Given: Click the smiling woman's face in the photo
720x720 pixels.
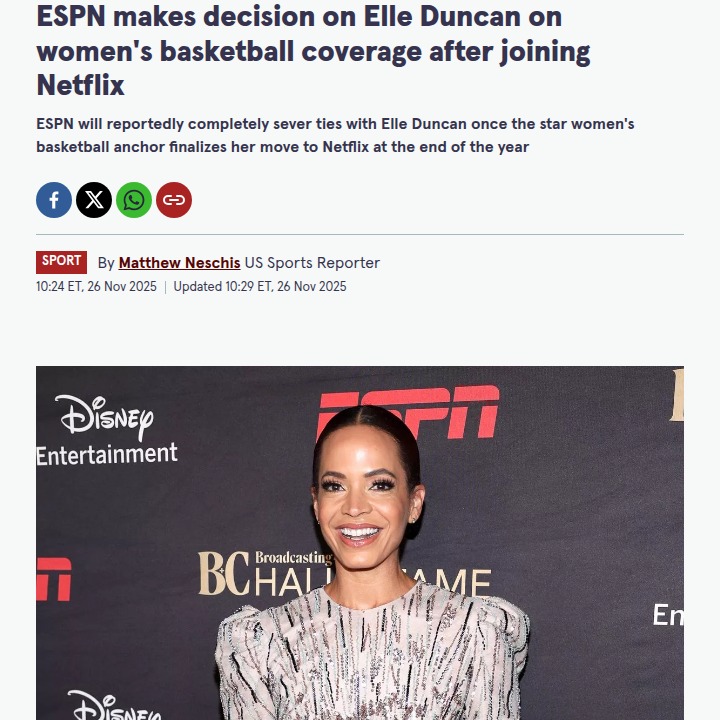Looking at the screenshot, I should coord(363,498).
